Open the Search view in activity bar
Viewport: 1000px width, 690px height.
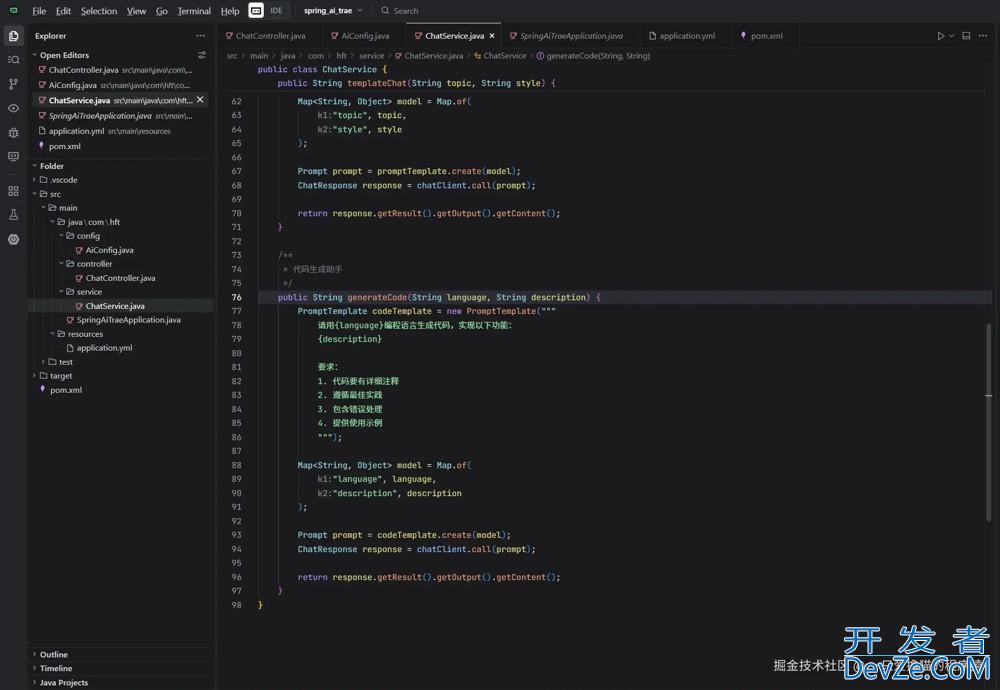[13, 60]
